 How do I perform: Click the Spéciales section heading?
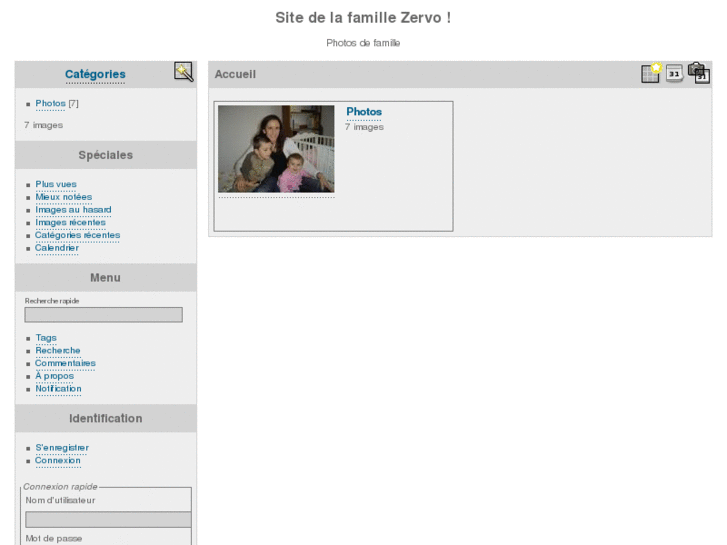tap(106, 155)
